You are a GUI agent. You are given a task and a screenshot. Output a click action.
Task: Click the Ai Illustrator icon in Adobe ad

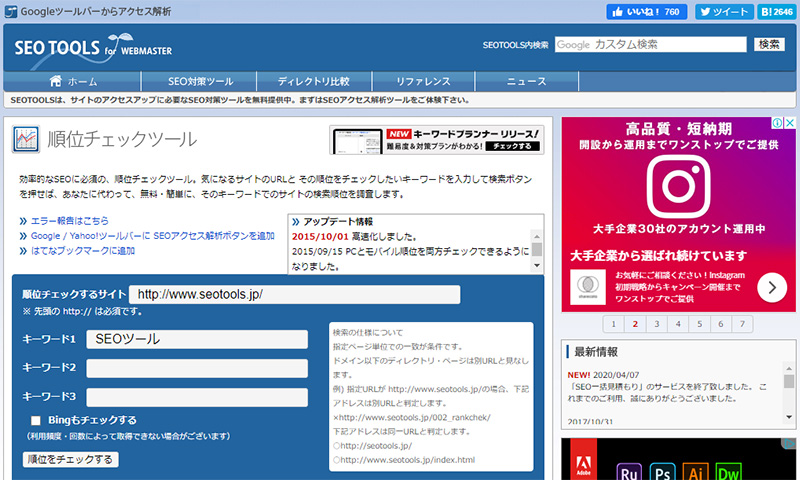(695, 472)
